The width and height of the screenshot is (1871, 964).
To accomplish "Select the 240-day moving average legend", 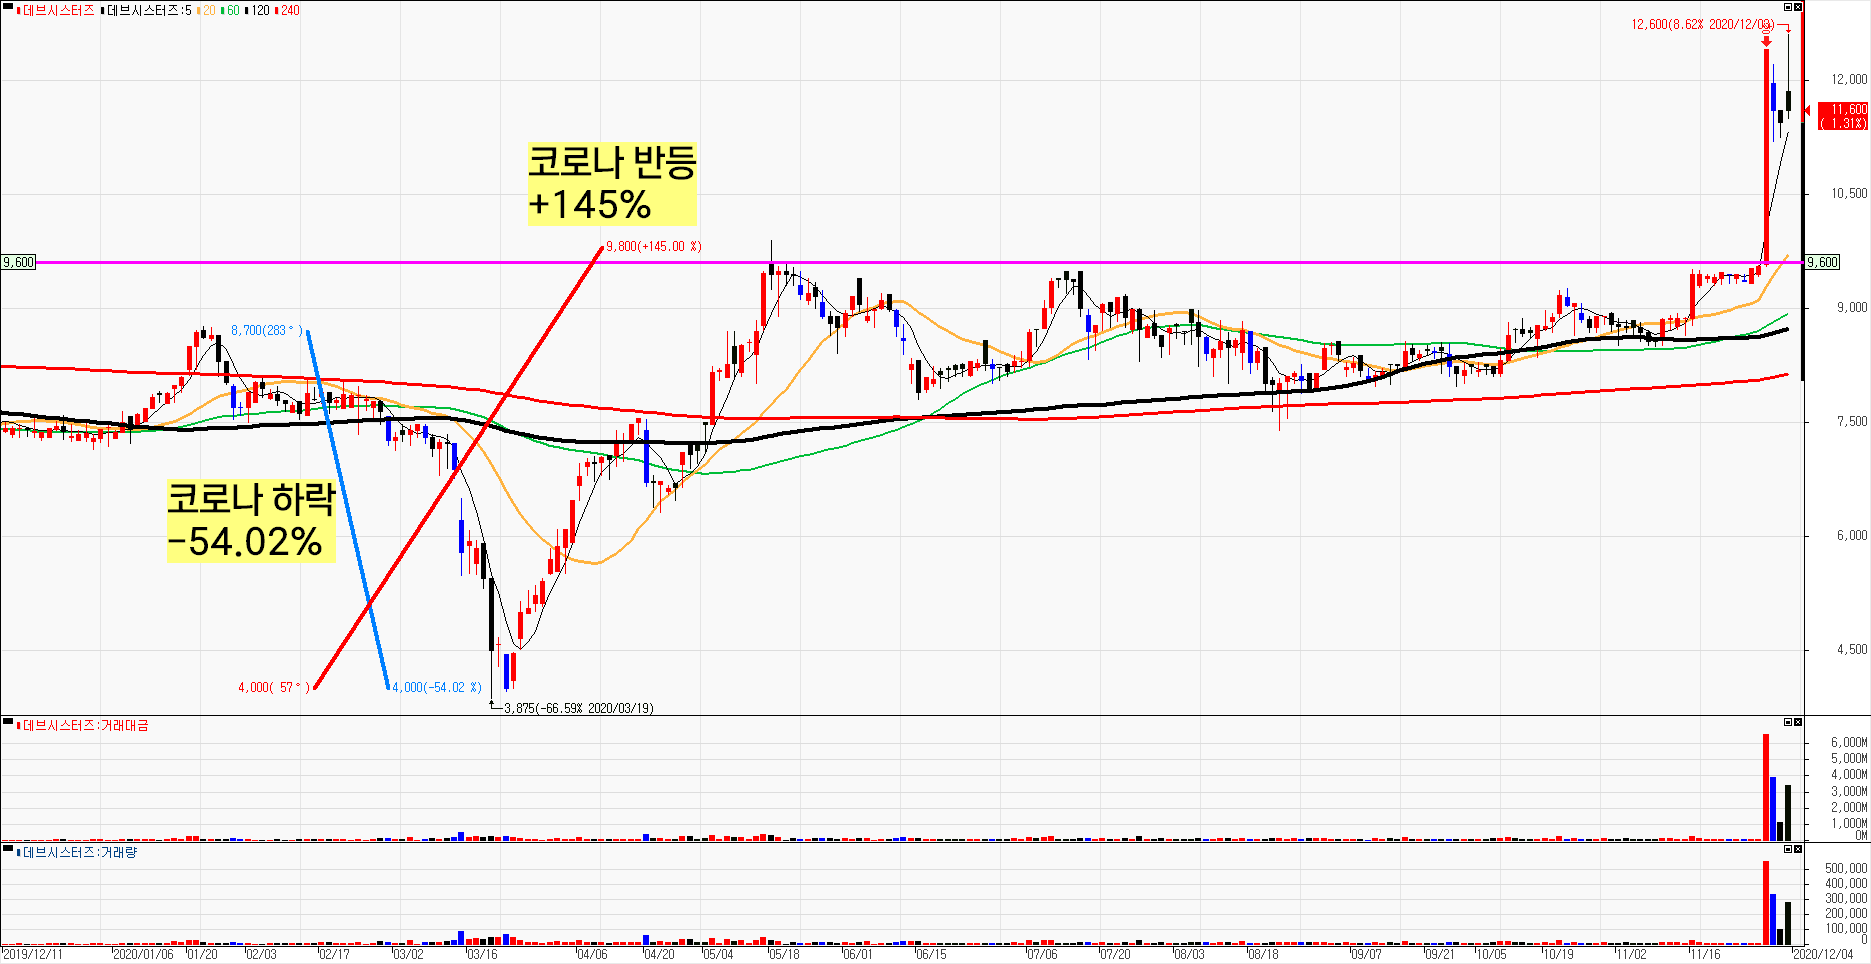I will (288, 10).
